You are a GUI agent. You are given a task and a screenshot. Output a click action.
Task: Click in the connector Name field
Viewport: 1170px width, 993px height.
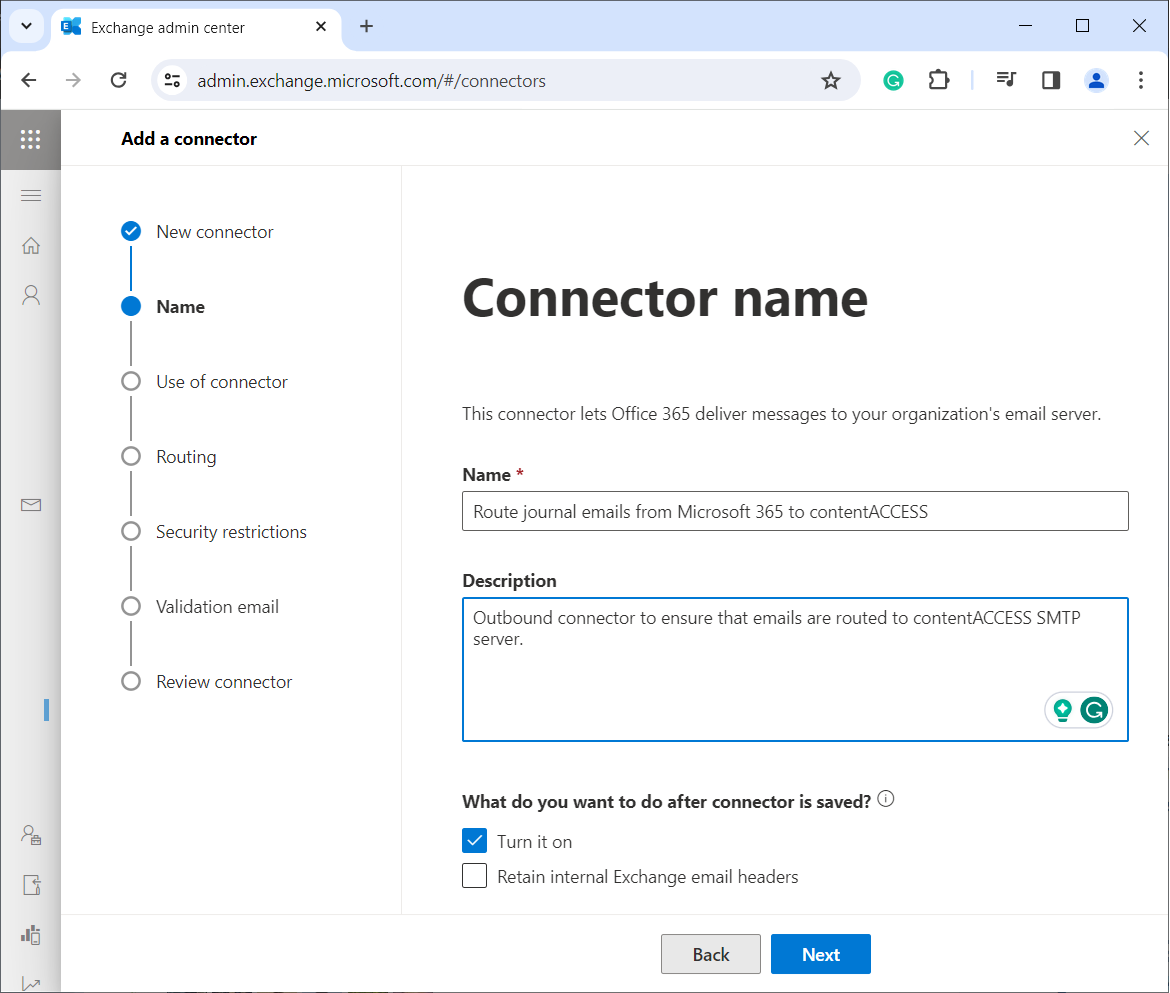795,511
